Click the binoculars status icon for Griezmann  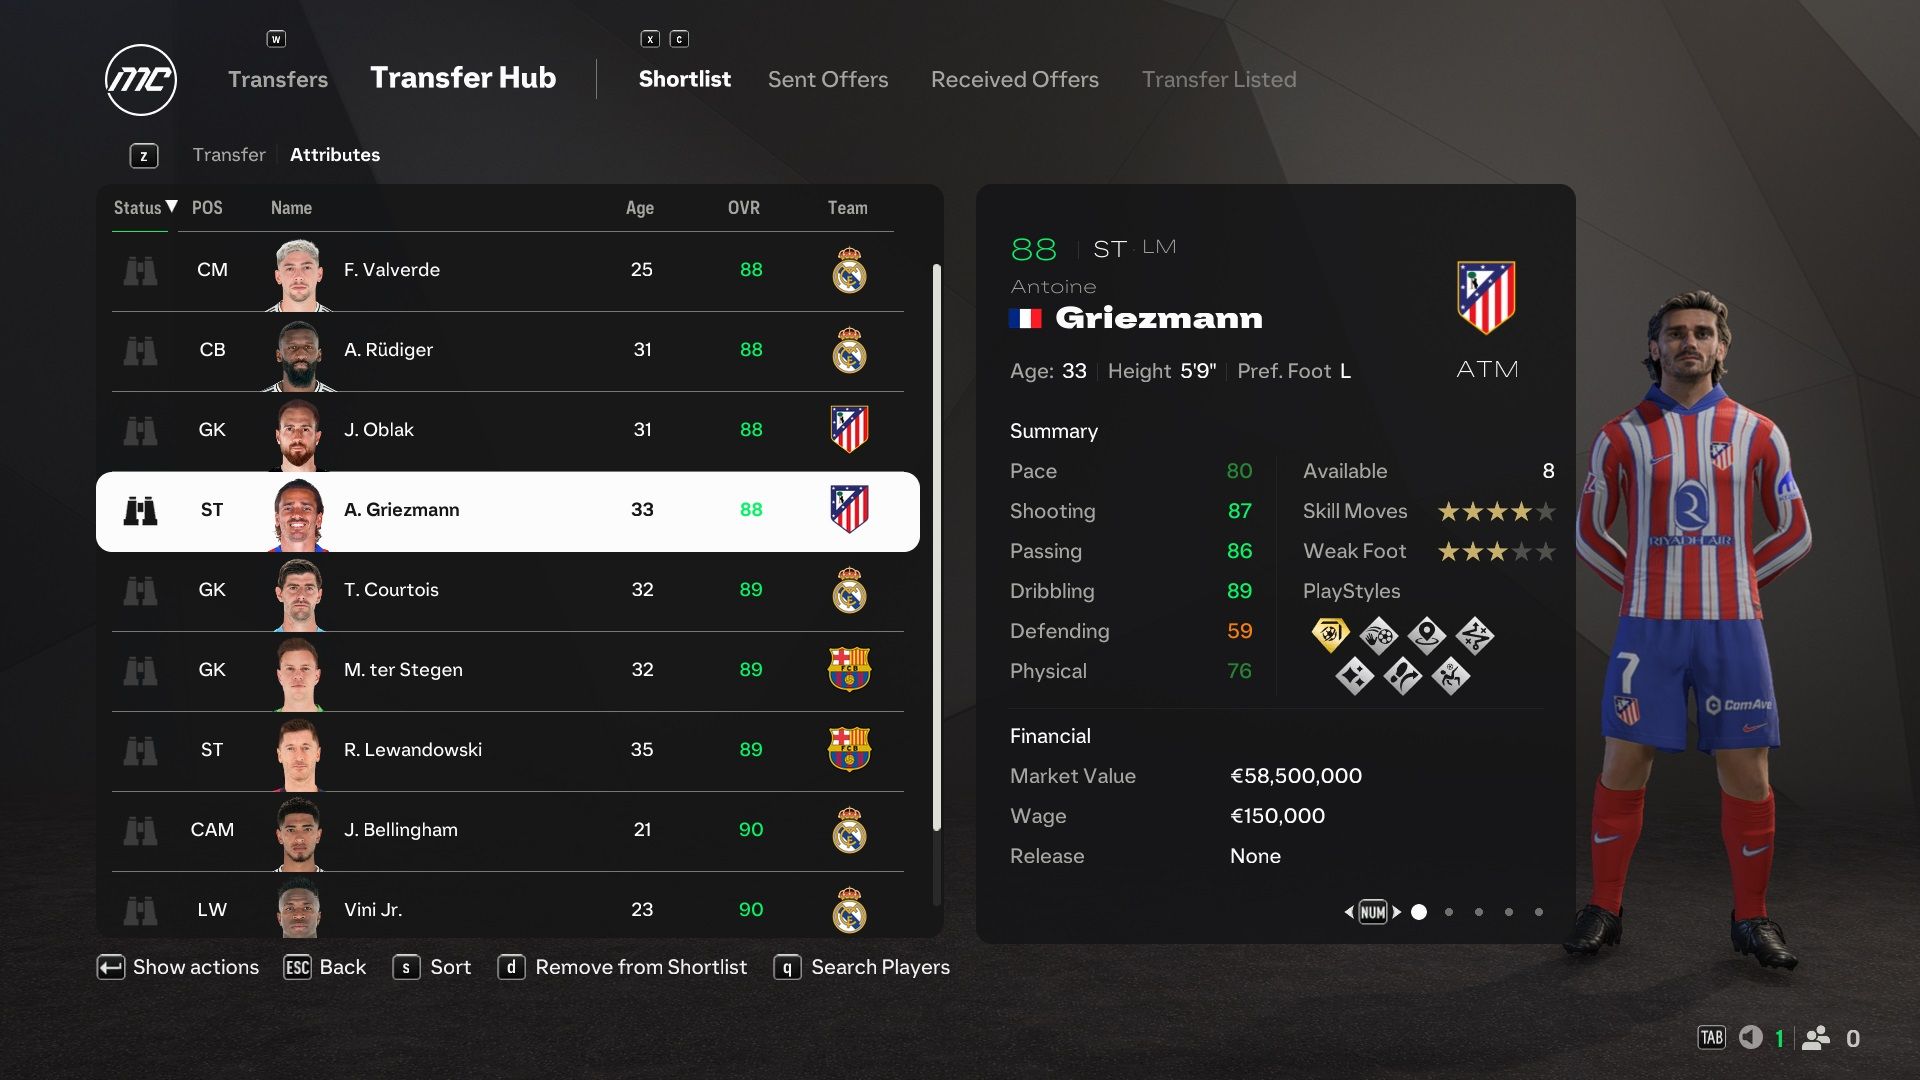140,509
